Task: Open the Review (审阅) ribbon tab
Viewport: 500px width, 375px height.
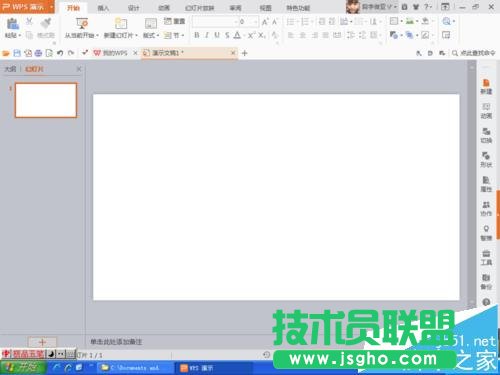Action: (x=235, y=8)
